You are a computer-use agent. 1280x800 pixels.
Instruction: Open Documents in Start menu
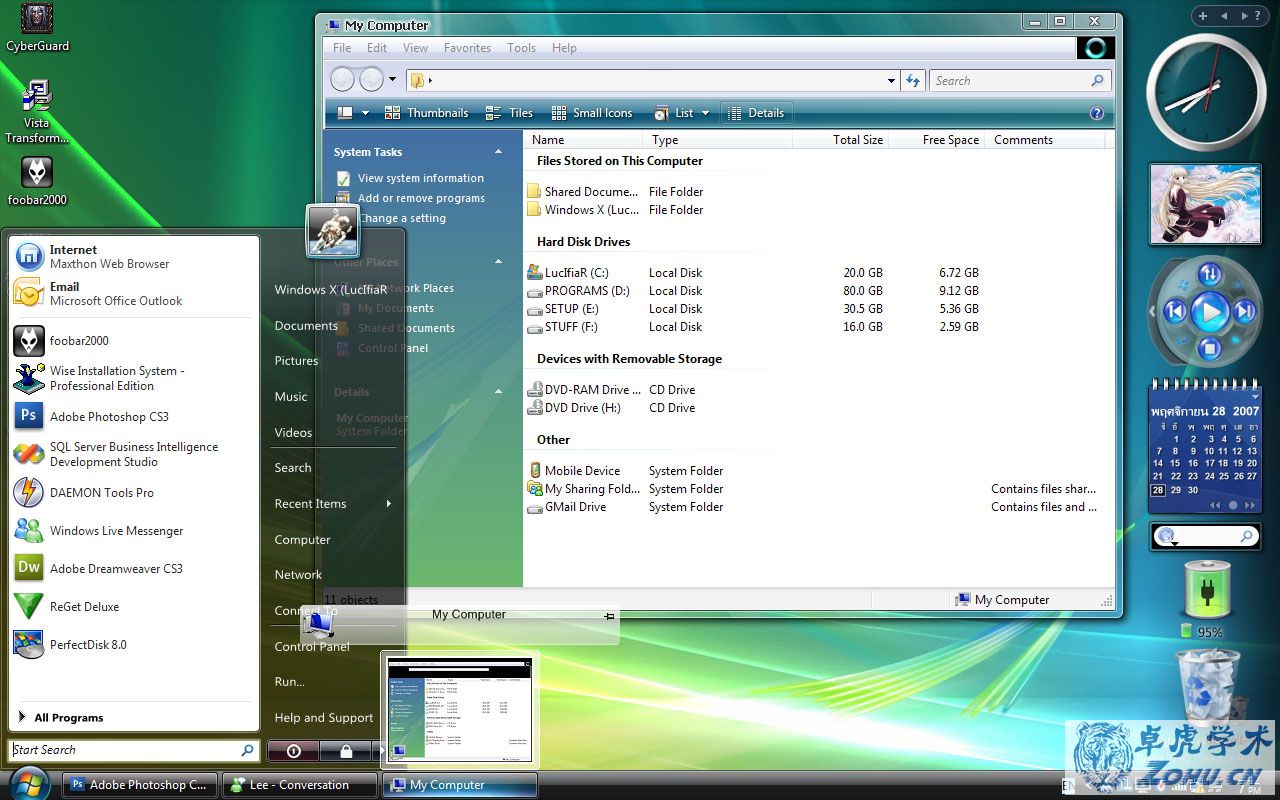306,326
